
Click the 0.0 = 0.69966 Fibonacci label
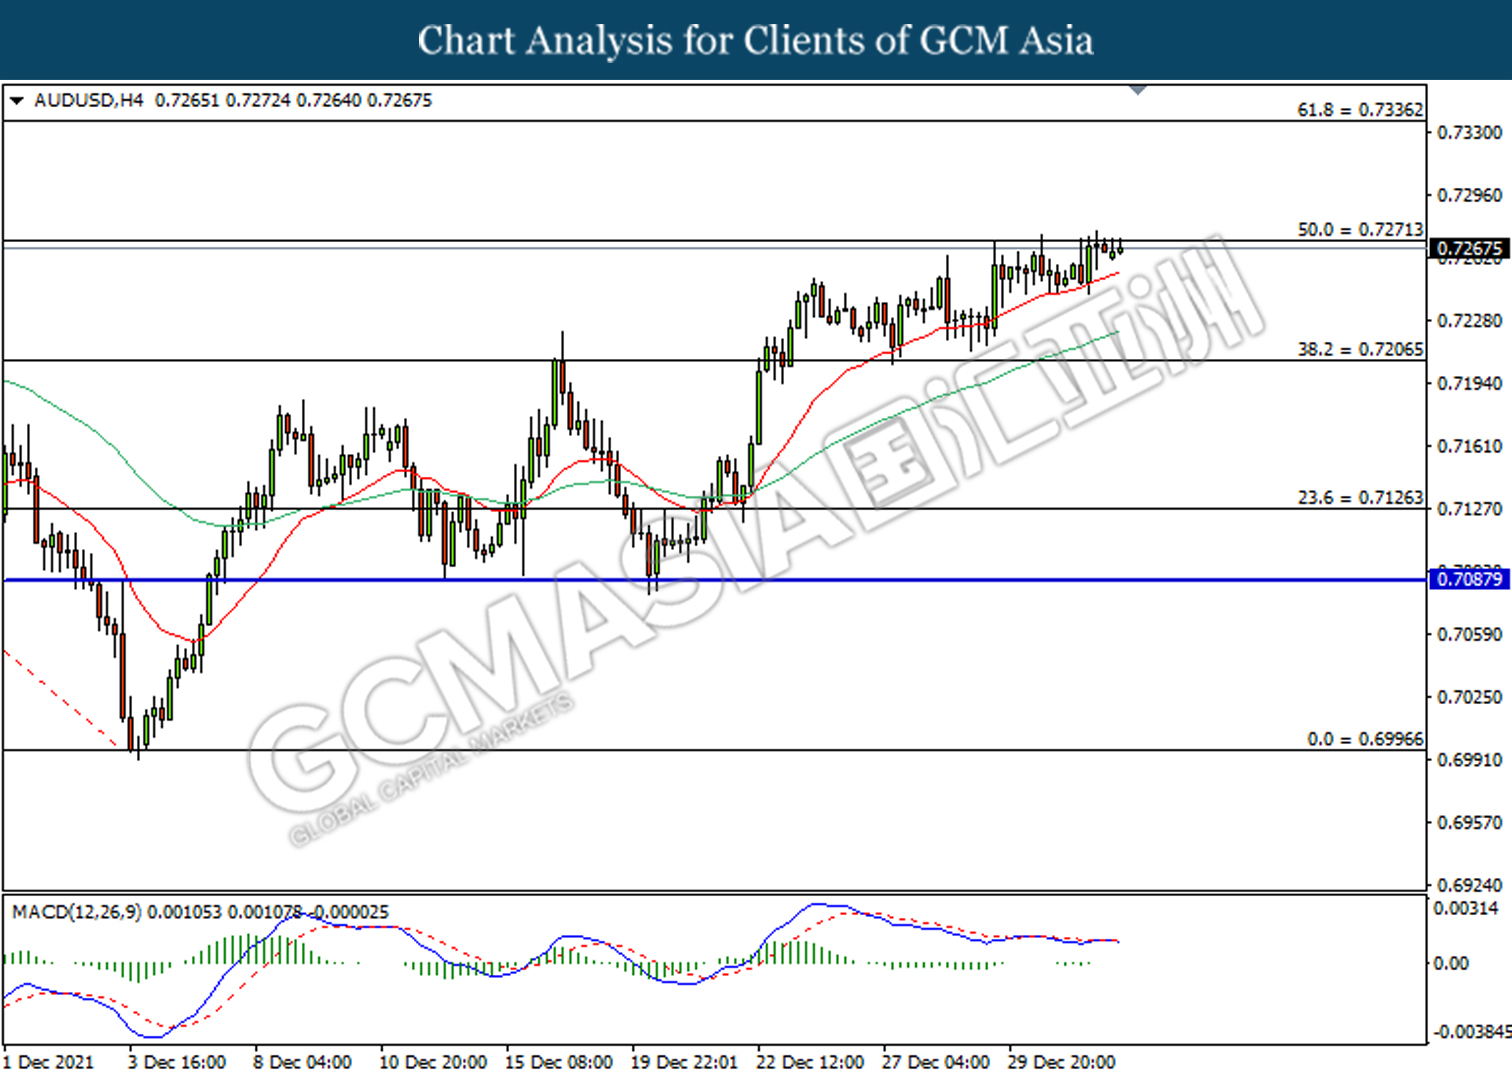coord(1365,739)
